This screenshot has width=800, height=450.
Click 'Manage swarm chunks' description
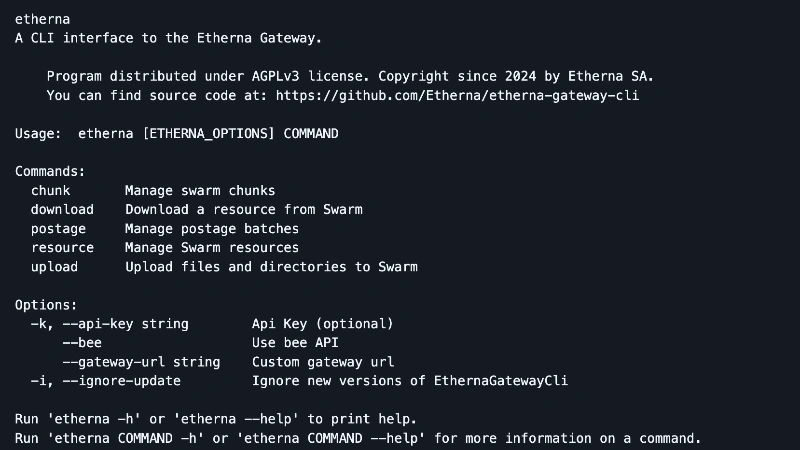pos(200,191)
